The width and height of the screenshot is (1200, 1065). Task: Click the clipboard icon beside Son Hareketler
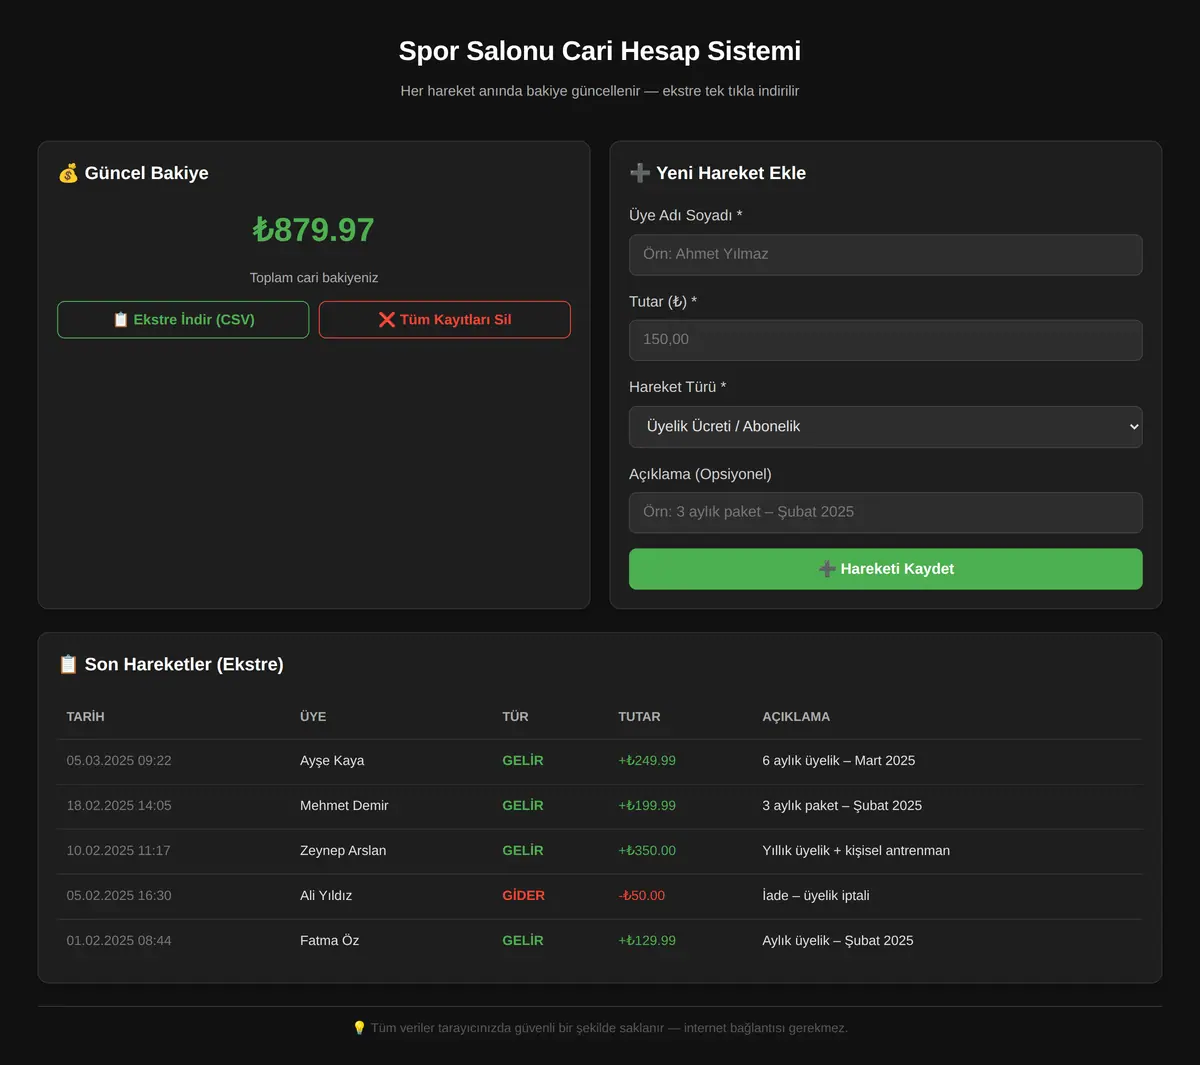68,664
